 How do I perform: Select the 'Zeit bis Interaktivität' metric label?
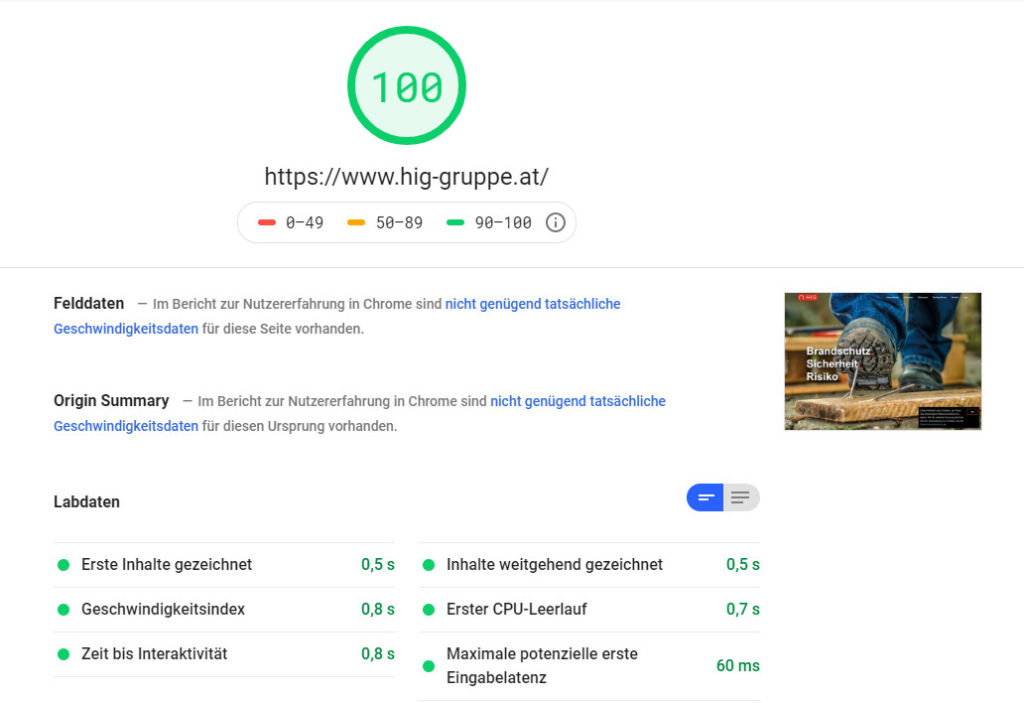tap(154, 654)
